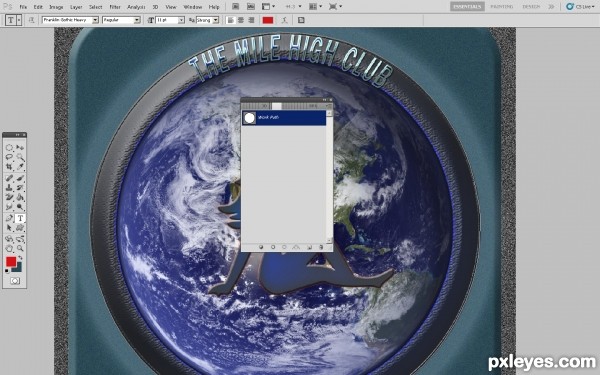
Task: Swap foreground and background colors
Action: tap(20, 258)
